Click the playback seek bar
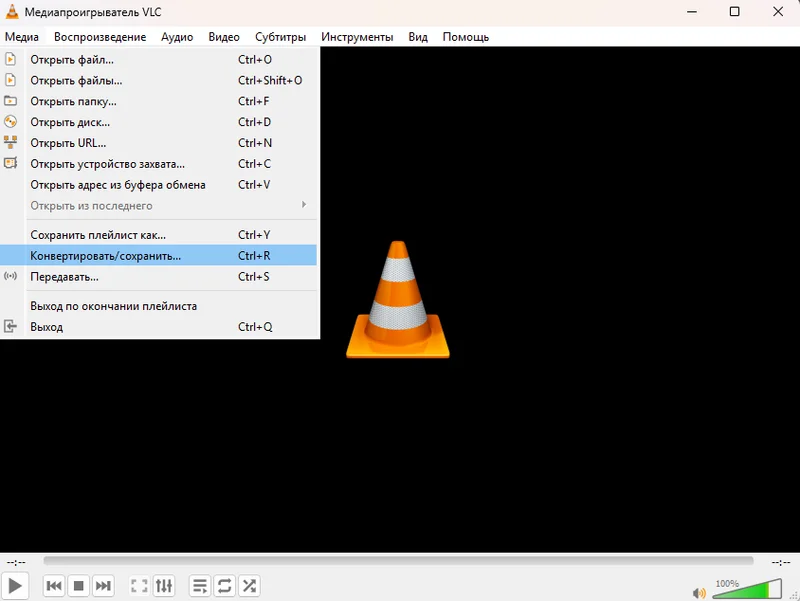 (x=398, y=561)
